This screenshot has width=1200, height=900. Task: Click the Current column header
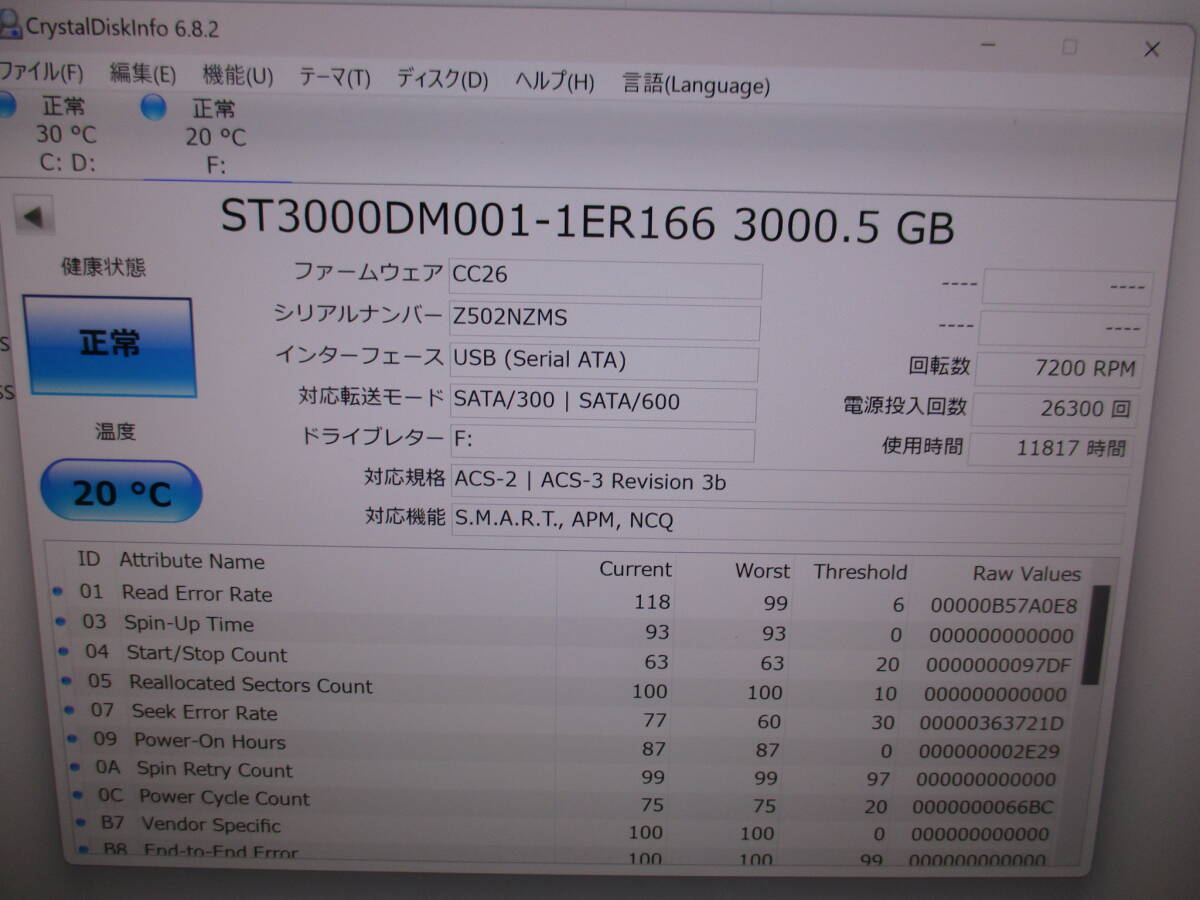(x=635, y=569)
